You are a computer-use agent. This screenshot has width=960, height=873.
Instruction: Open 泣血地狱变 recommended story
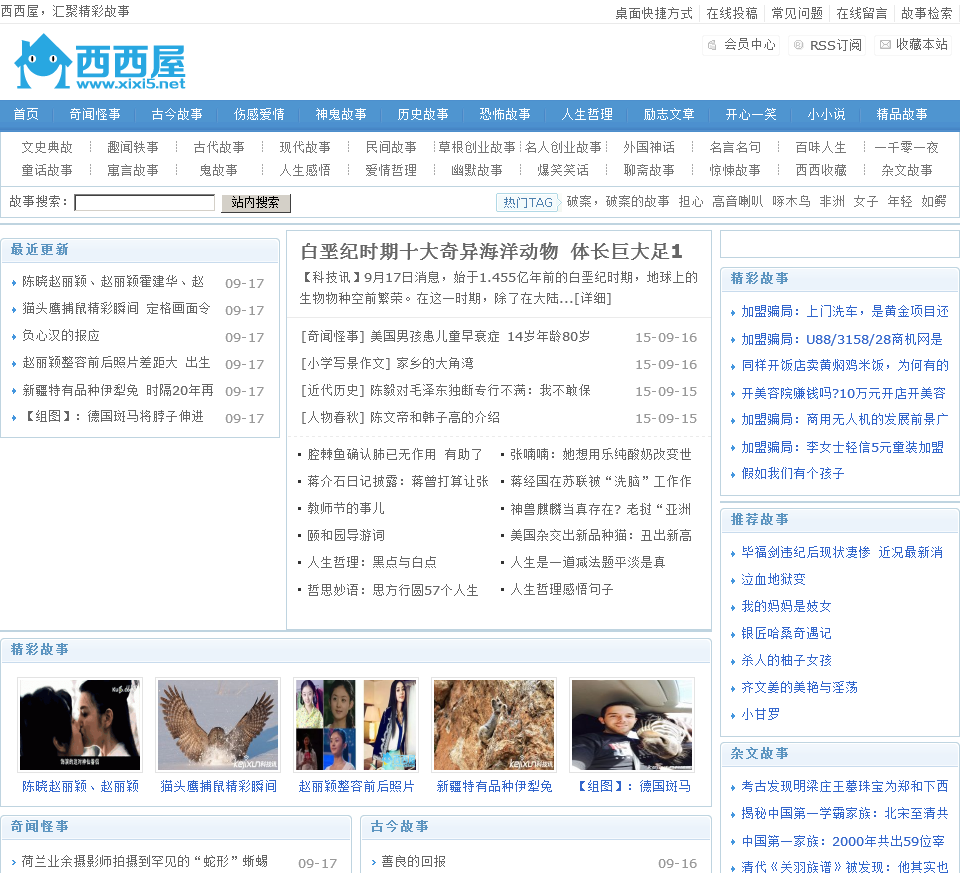click(x=773, y=579)
